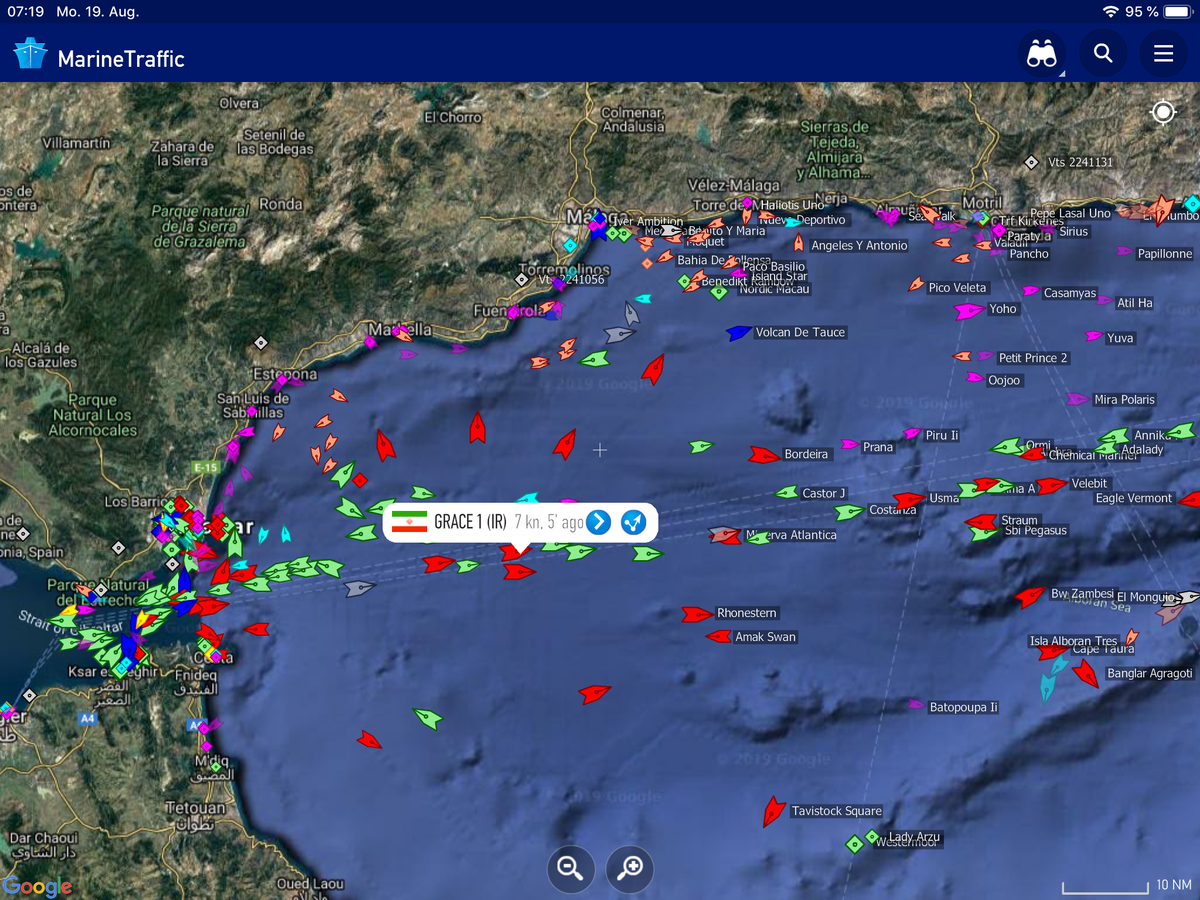The image size is (1200, 900).
Task: Select the green Castor J cargo ship
Action: pyautogui.click(x=788, y=492)
